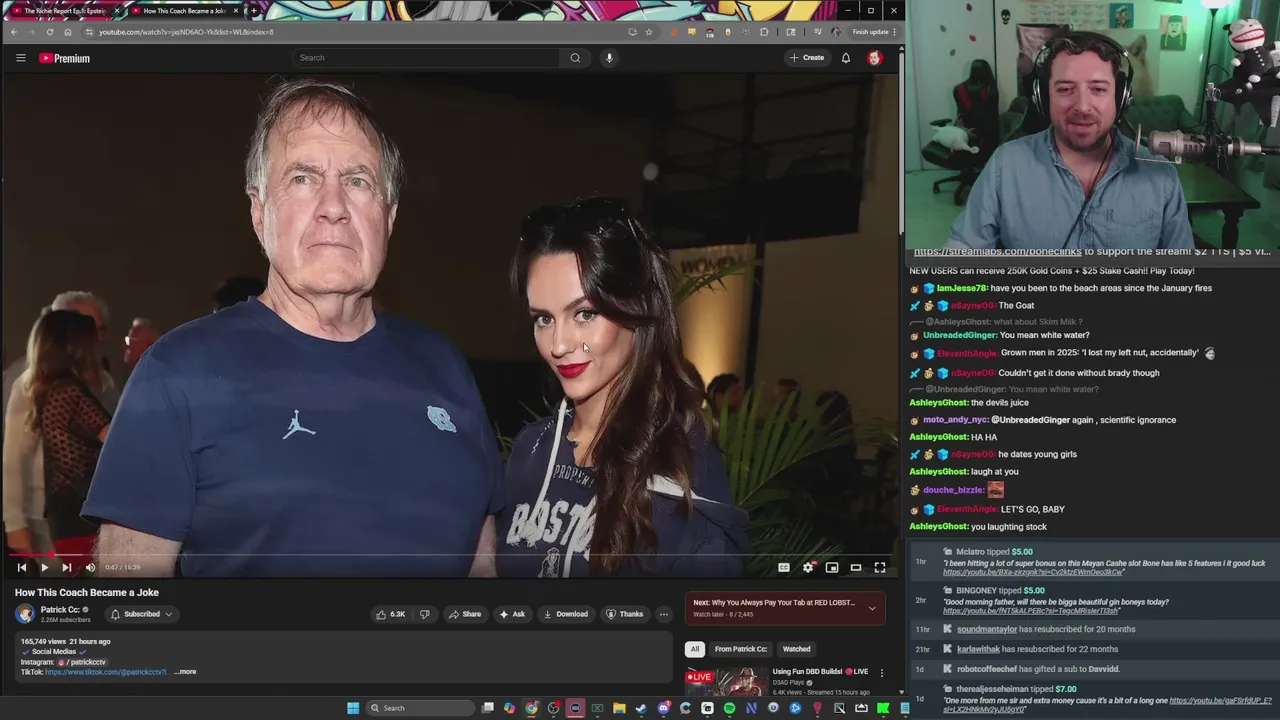Viewport: 1280px width, 720px height.
Task: Toggle theater mode
Action: [856, 567]
